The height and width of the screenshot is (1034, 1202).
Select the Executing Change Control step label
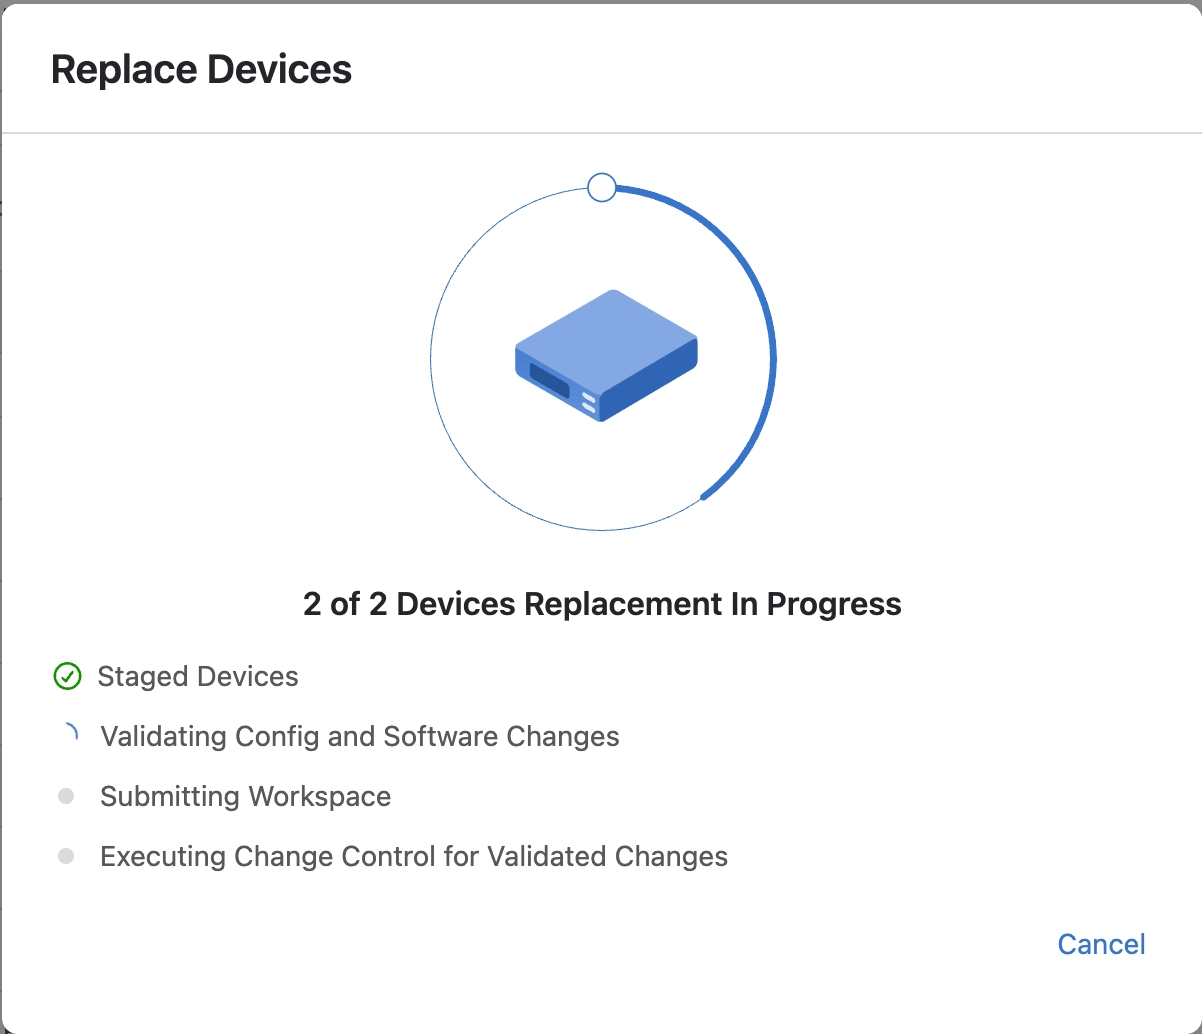(x=414, y=857)
